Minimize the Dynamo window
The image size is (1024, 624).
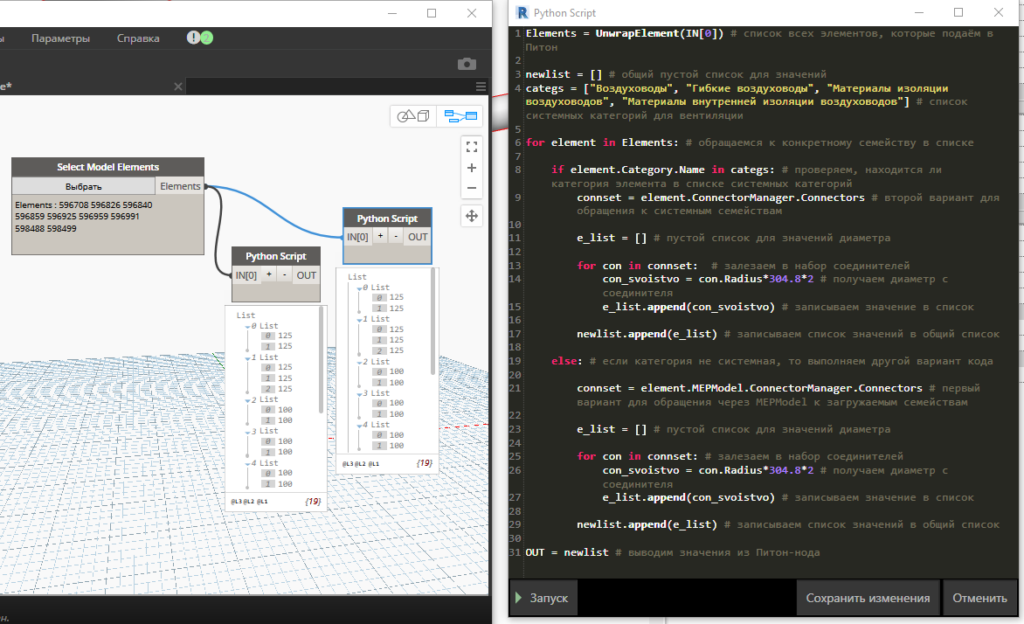pyautogui.click(x=392, y=13)
